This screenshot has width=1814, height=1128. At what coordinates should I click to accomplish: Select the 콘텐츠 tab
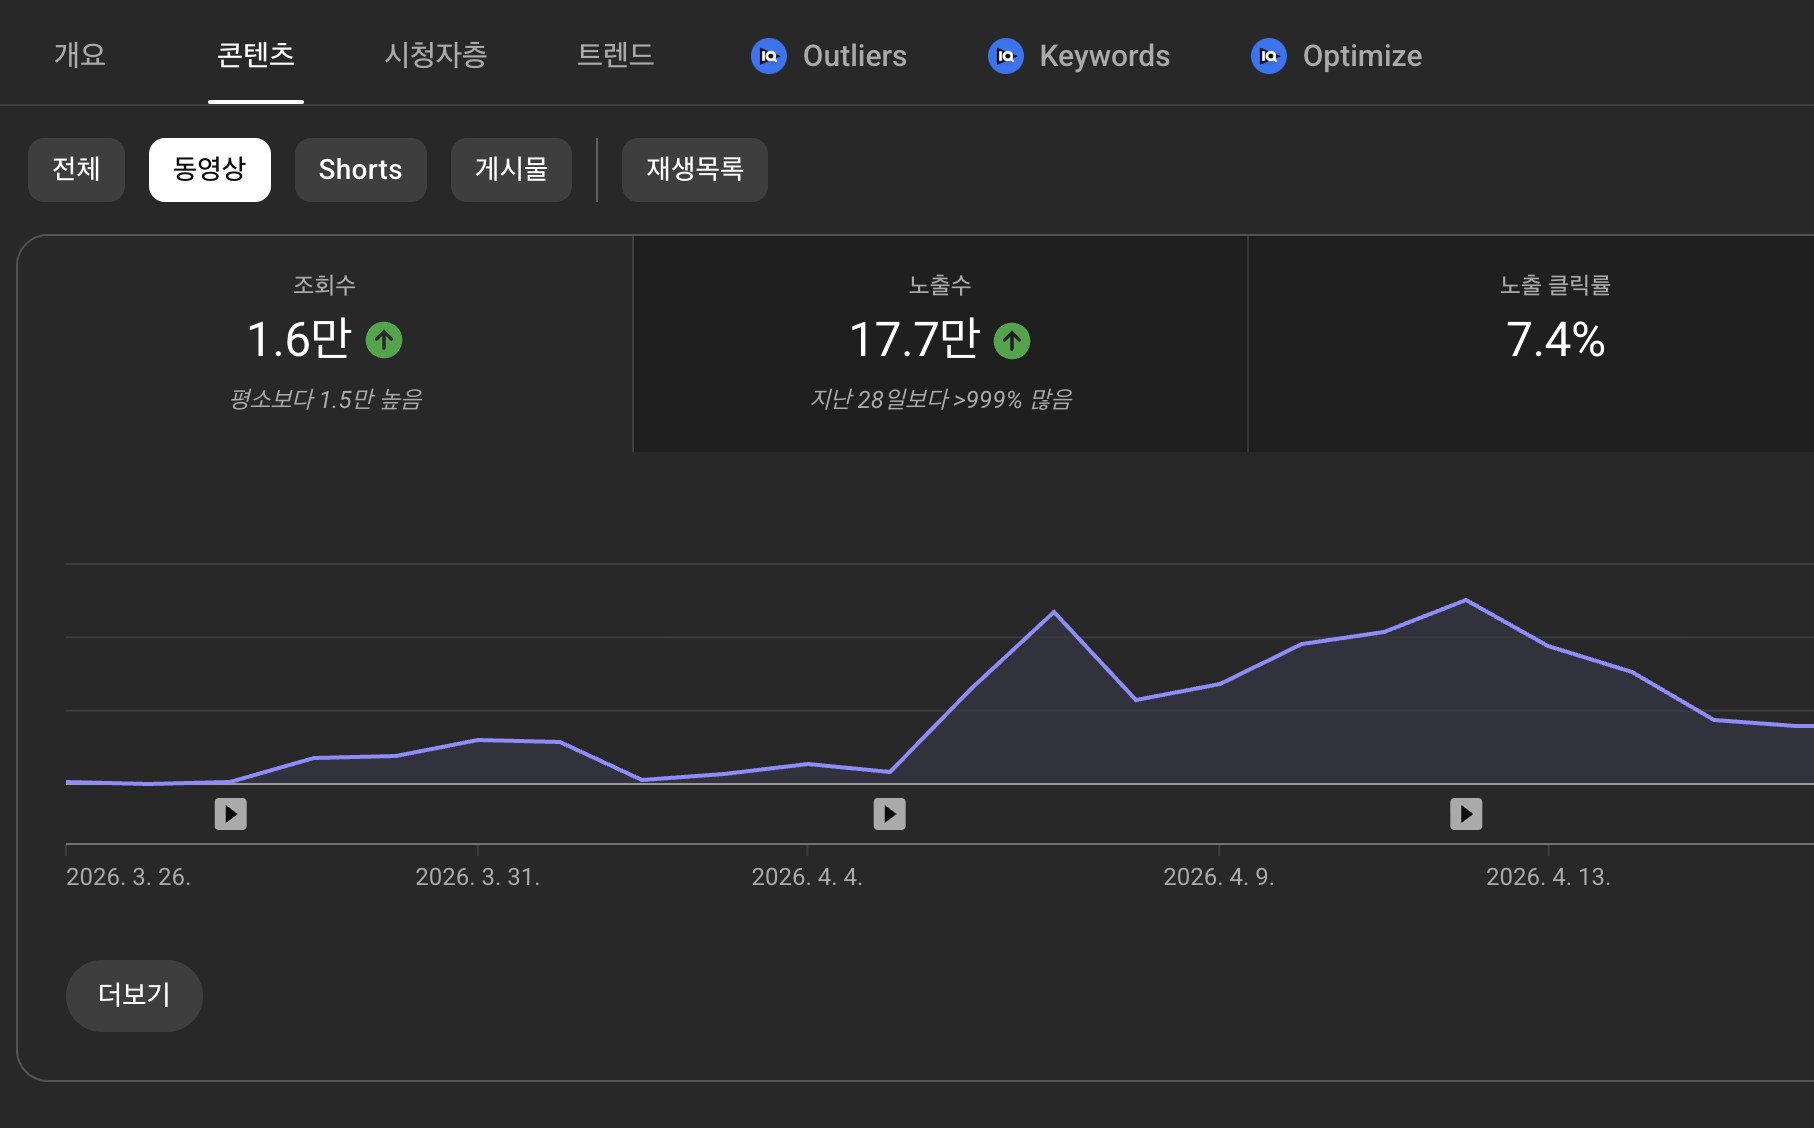pyautogui.click(x=256, y=55)
